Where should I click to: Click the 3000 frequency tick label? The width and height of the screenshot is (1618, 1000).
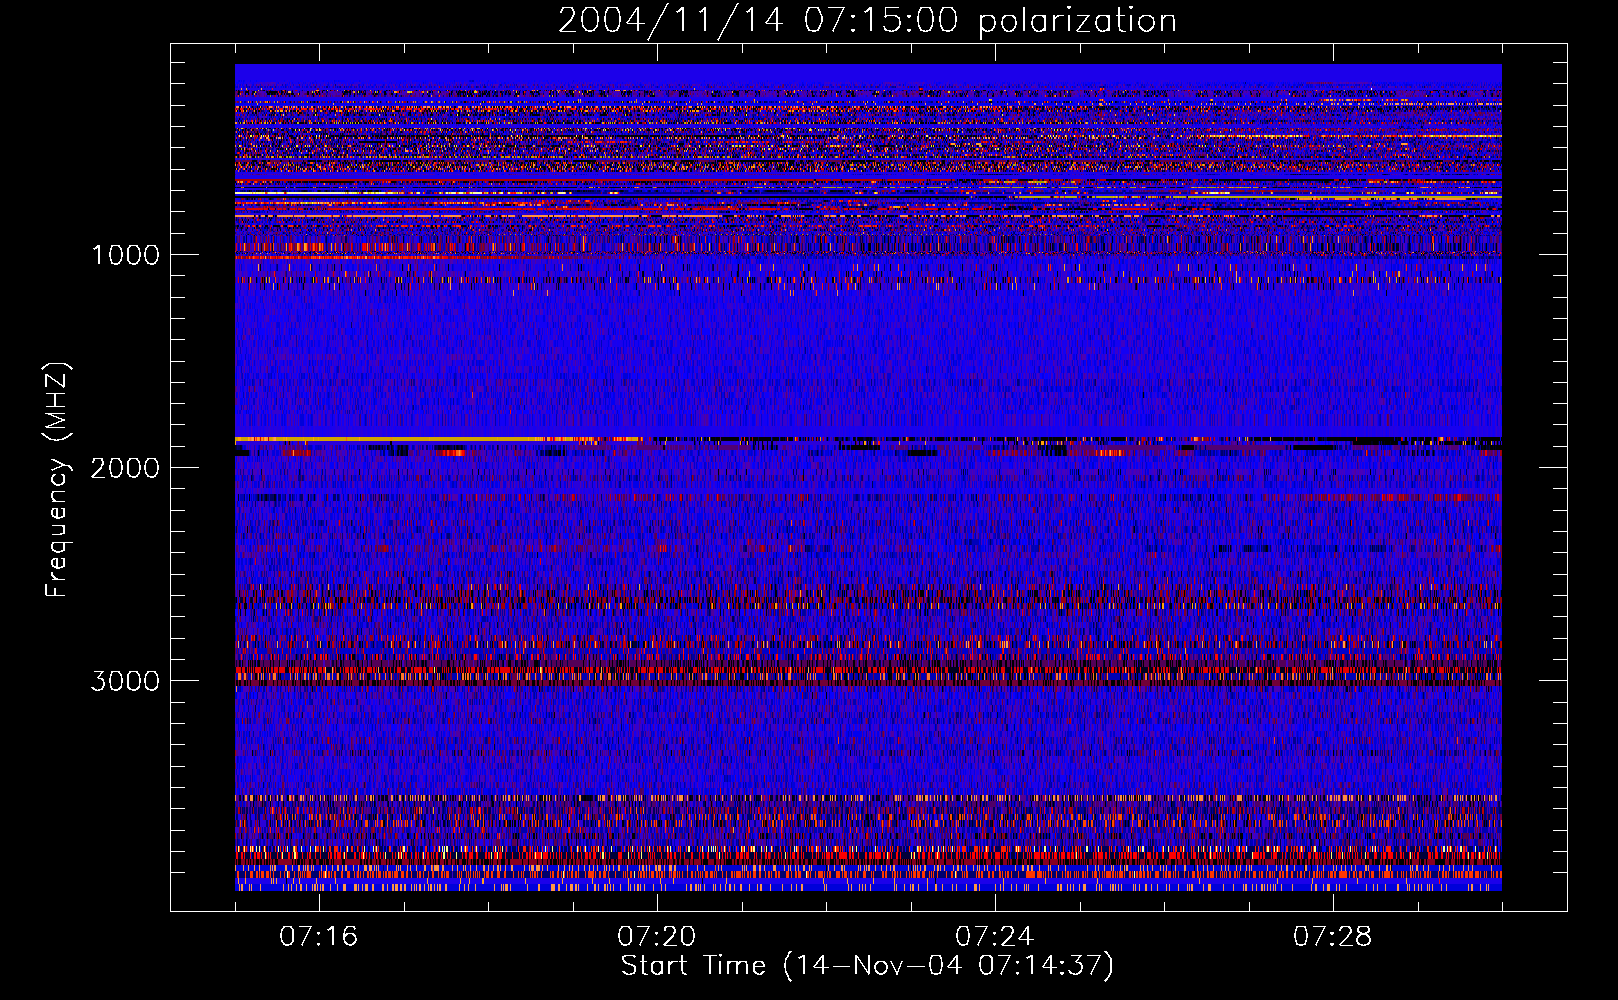125,681
